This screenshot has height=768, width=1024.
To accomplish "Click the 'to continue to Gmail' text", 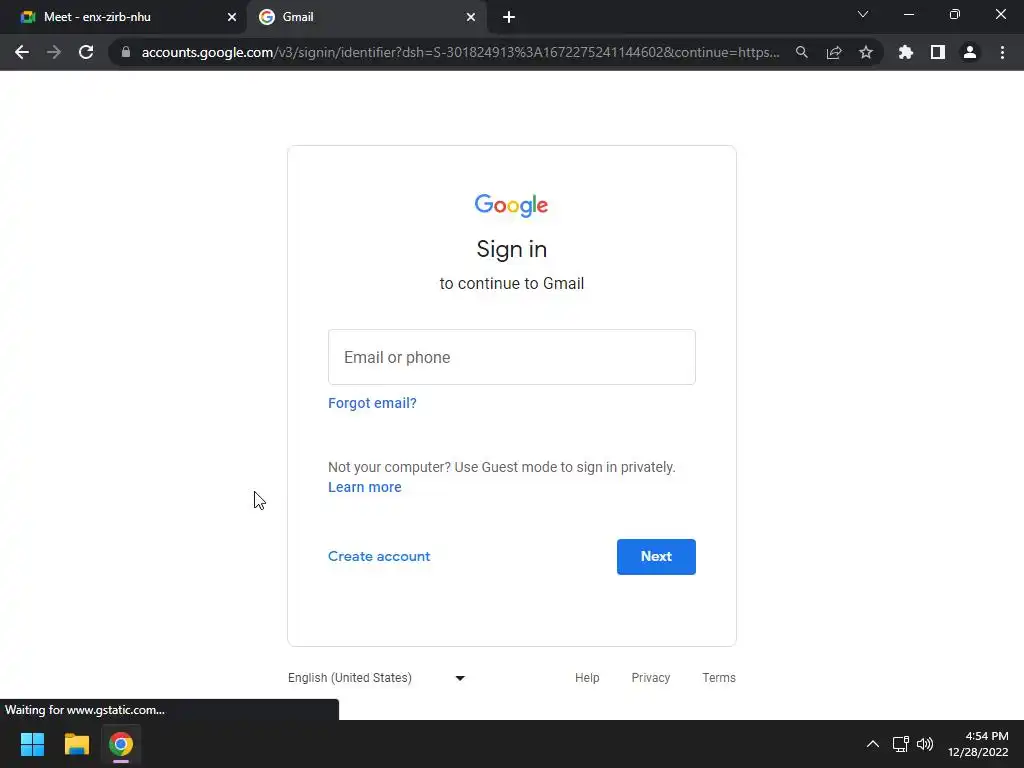I will coord(511,283).
